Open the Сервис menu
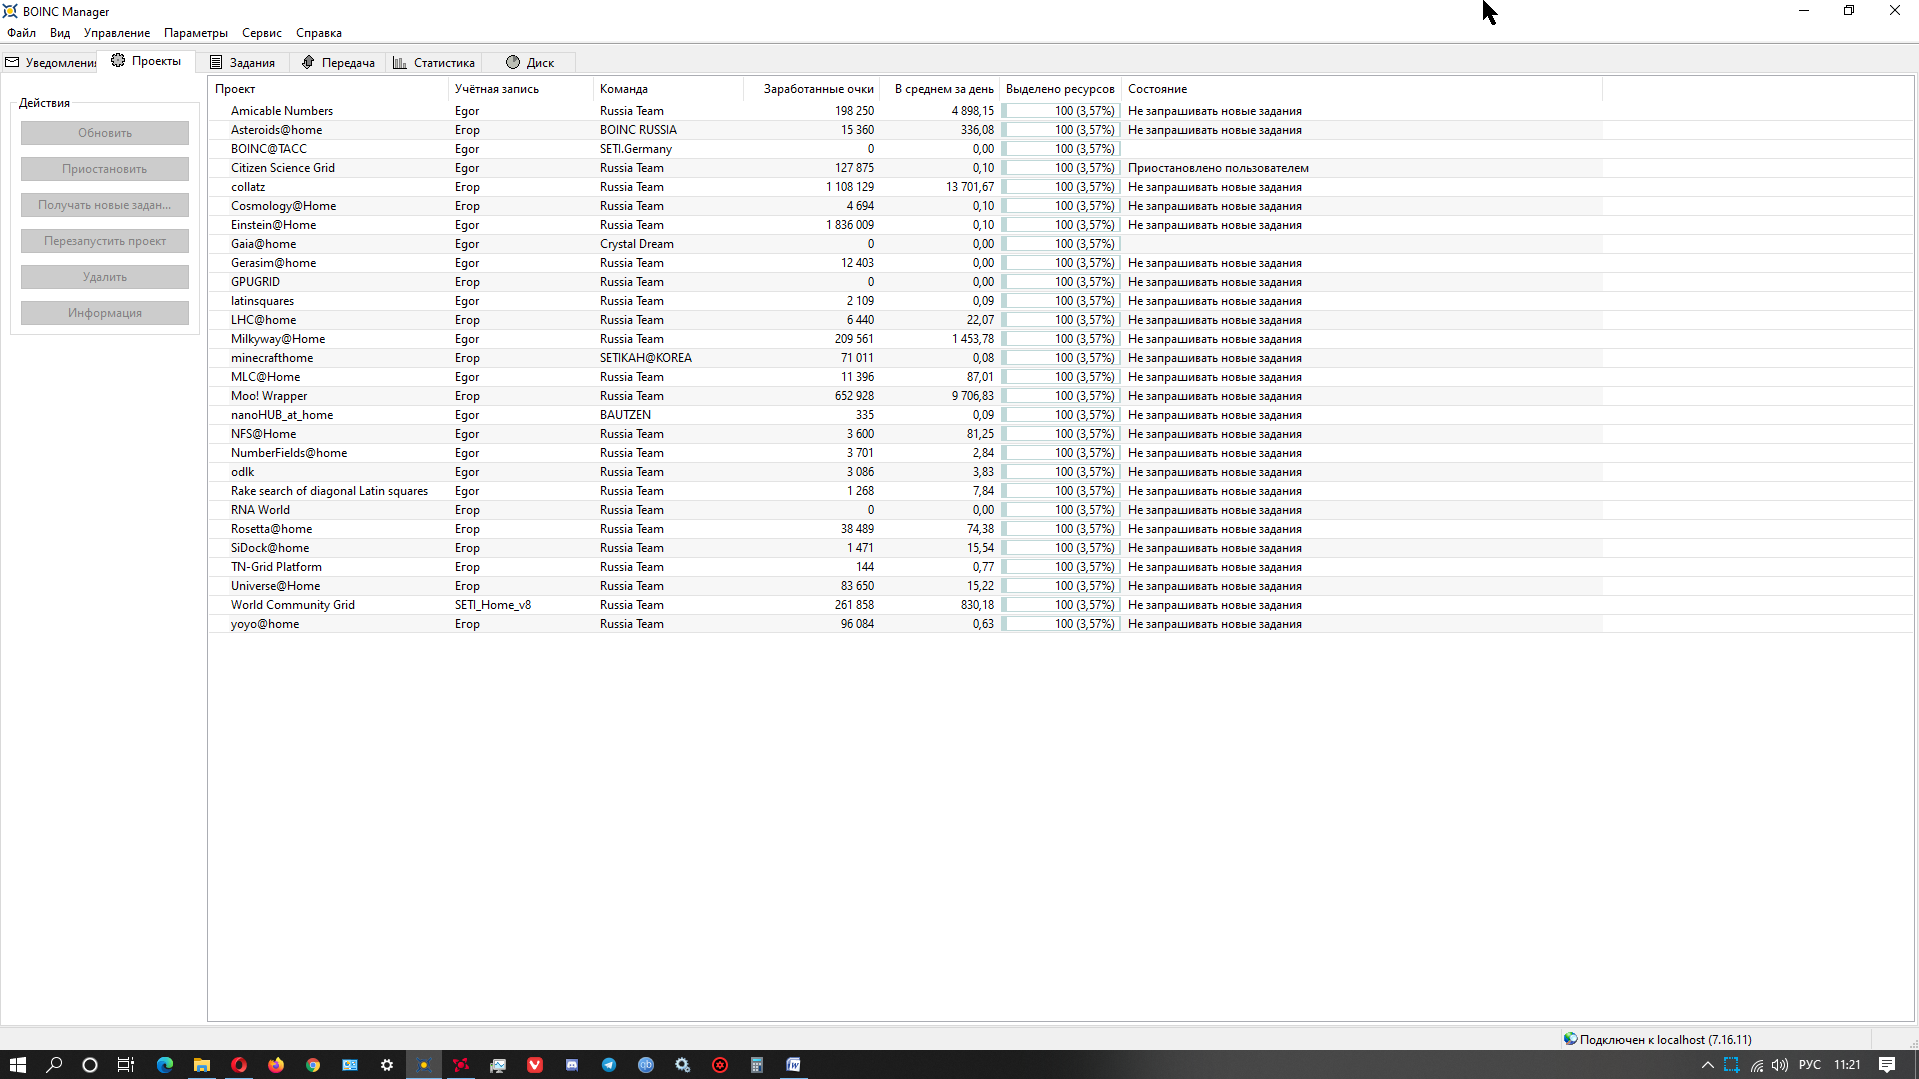1919x1079 pixels. pyautogui.click(x=262, y=33)
